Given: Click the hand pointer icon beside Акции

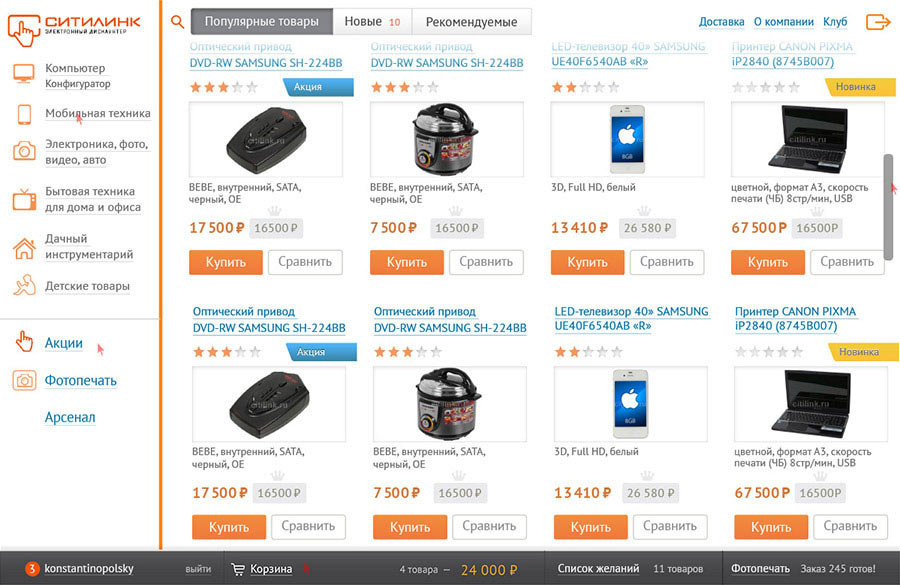Looking at the screenshot, I should click(24, 343).
